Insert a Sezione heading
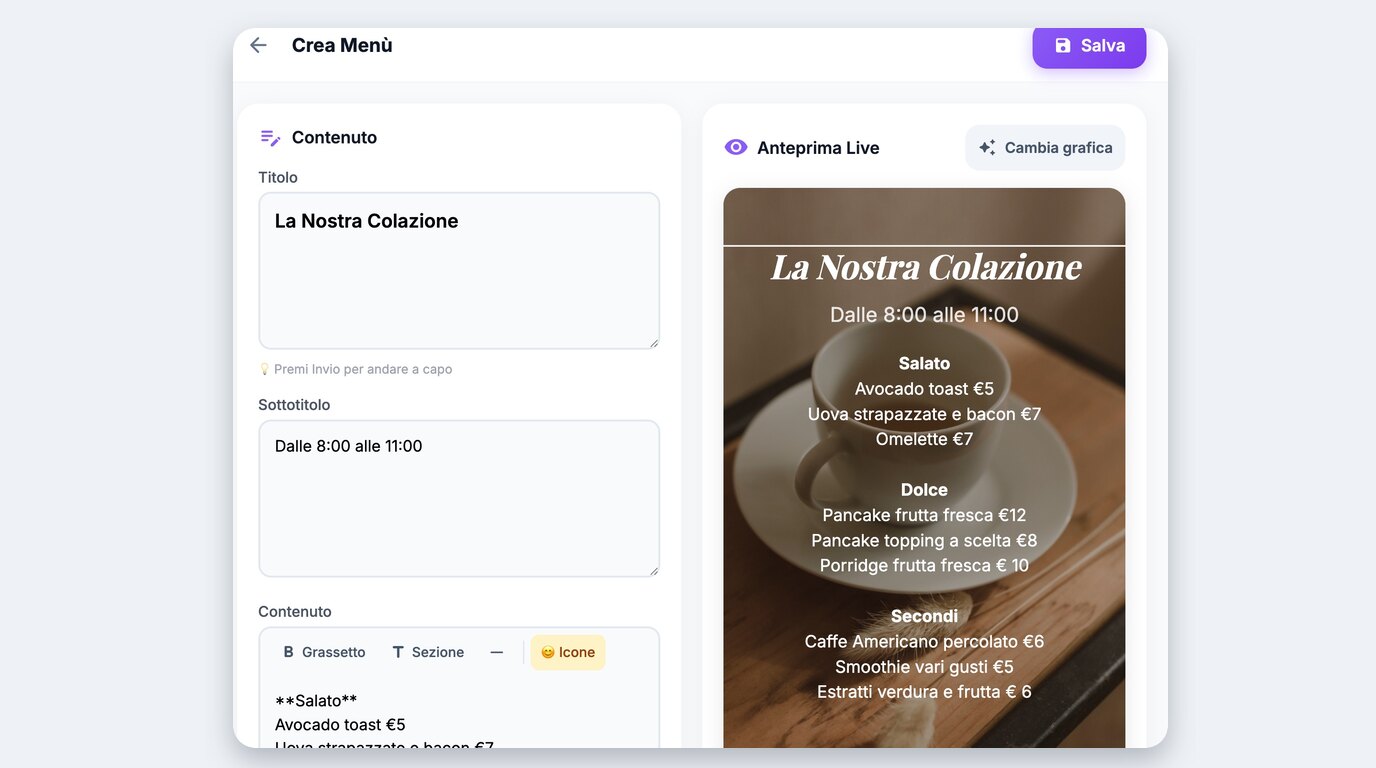The width and height of the screenshot is (1376, 768). pyautogui.click(x=428, y=652)
